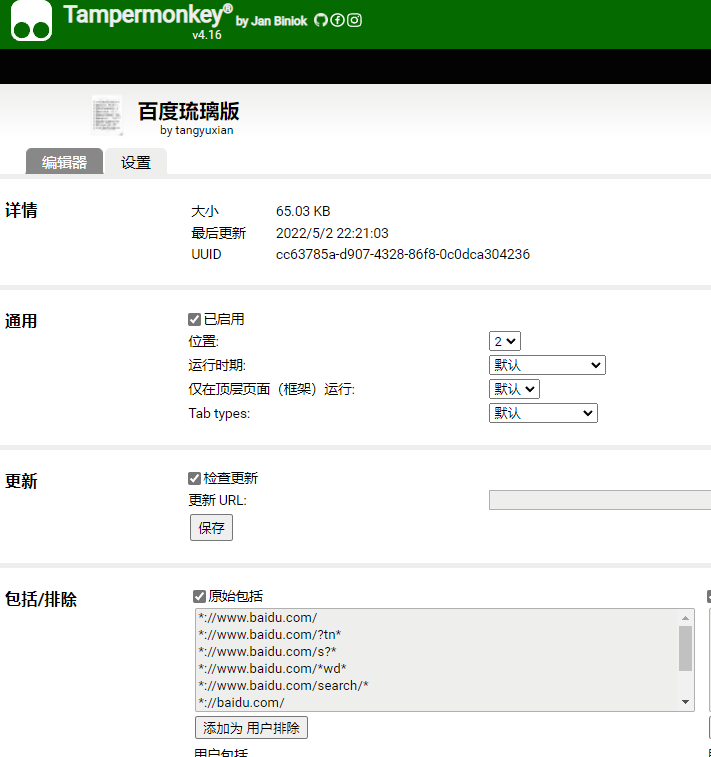Click the script title 百度琉璃版

[x=189, y=112]
